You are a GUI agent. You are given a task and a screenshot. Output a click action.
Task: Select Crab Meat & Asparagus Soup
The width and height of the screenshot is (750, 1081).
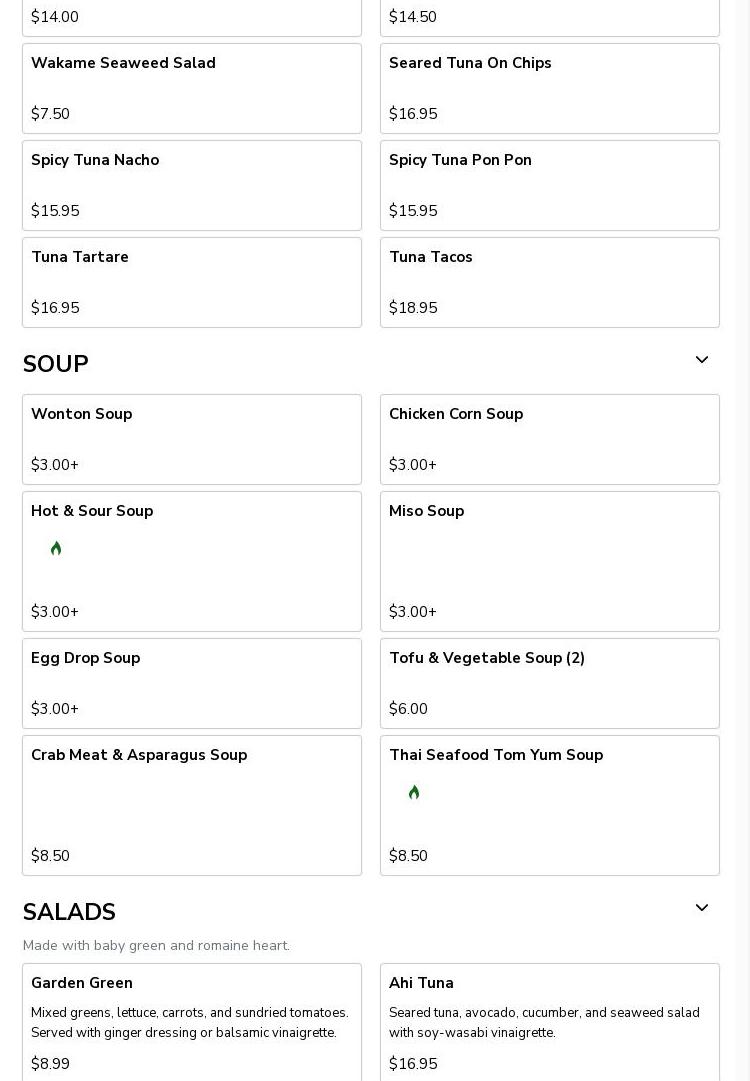pos(192,805)
